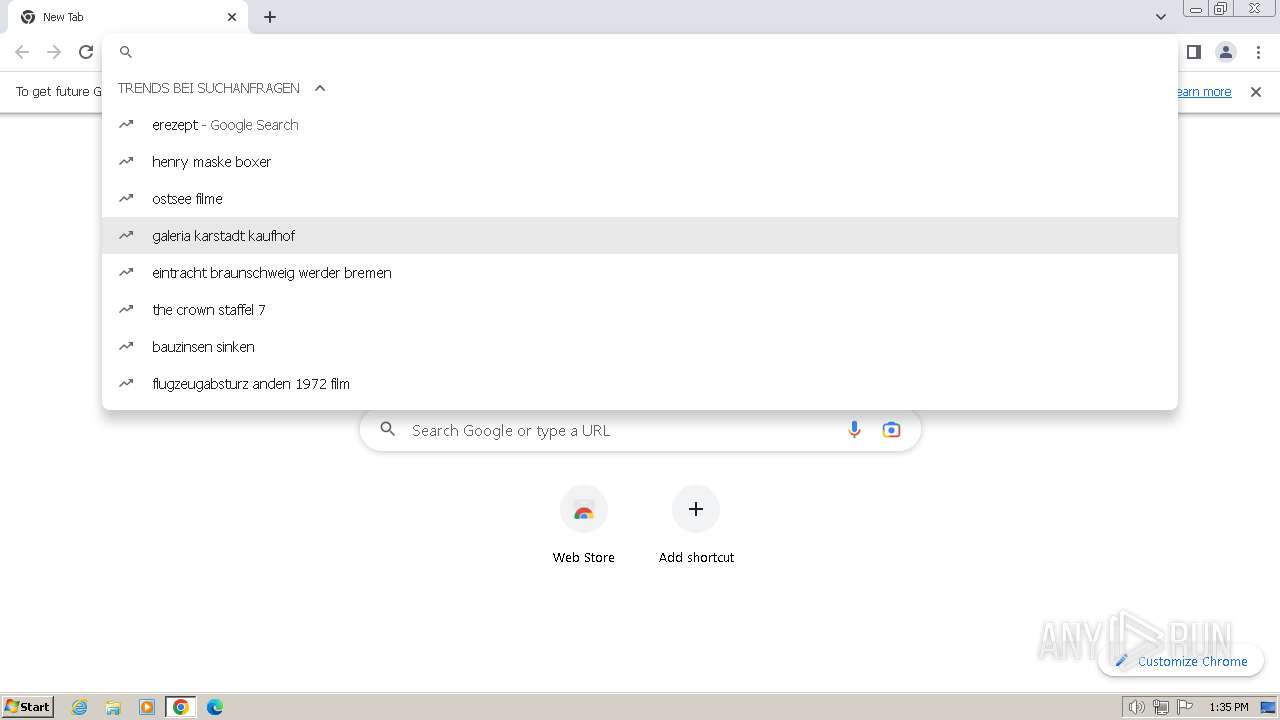
Task: Click the 1:35 PM clock
Action: coord(1229,707)
